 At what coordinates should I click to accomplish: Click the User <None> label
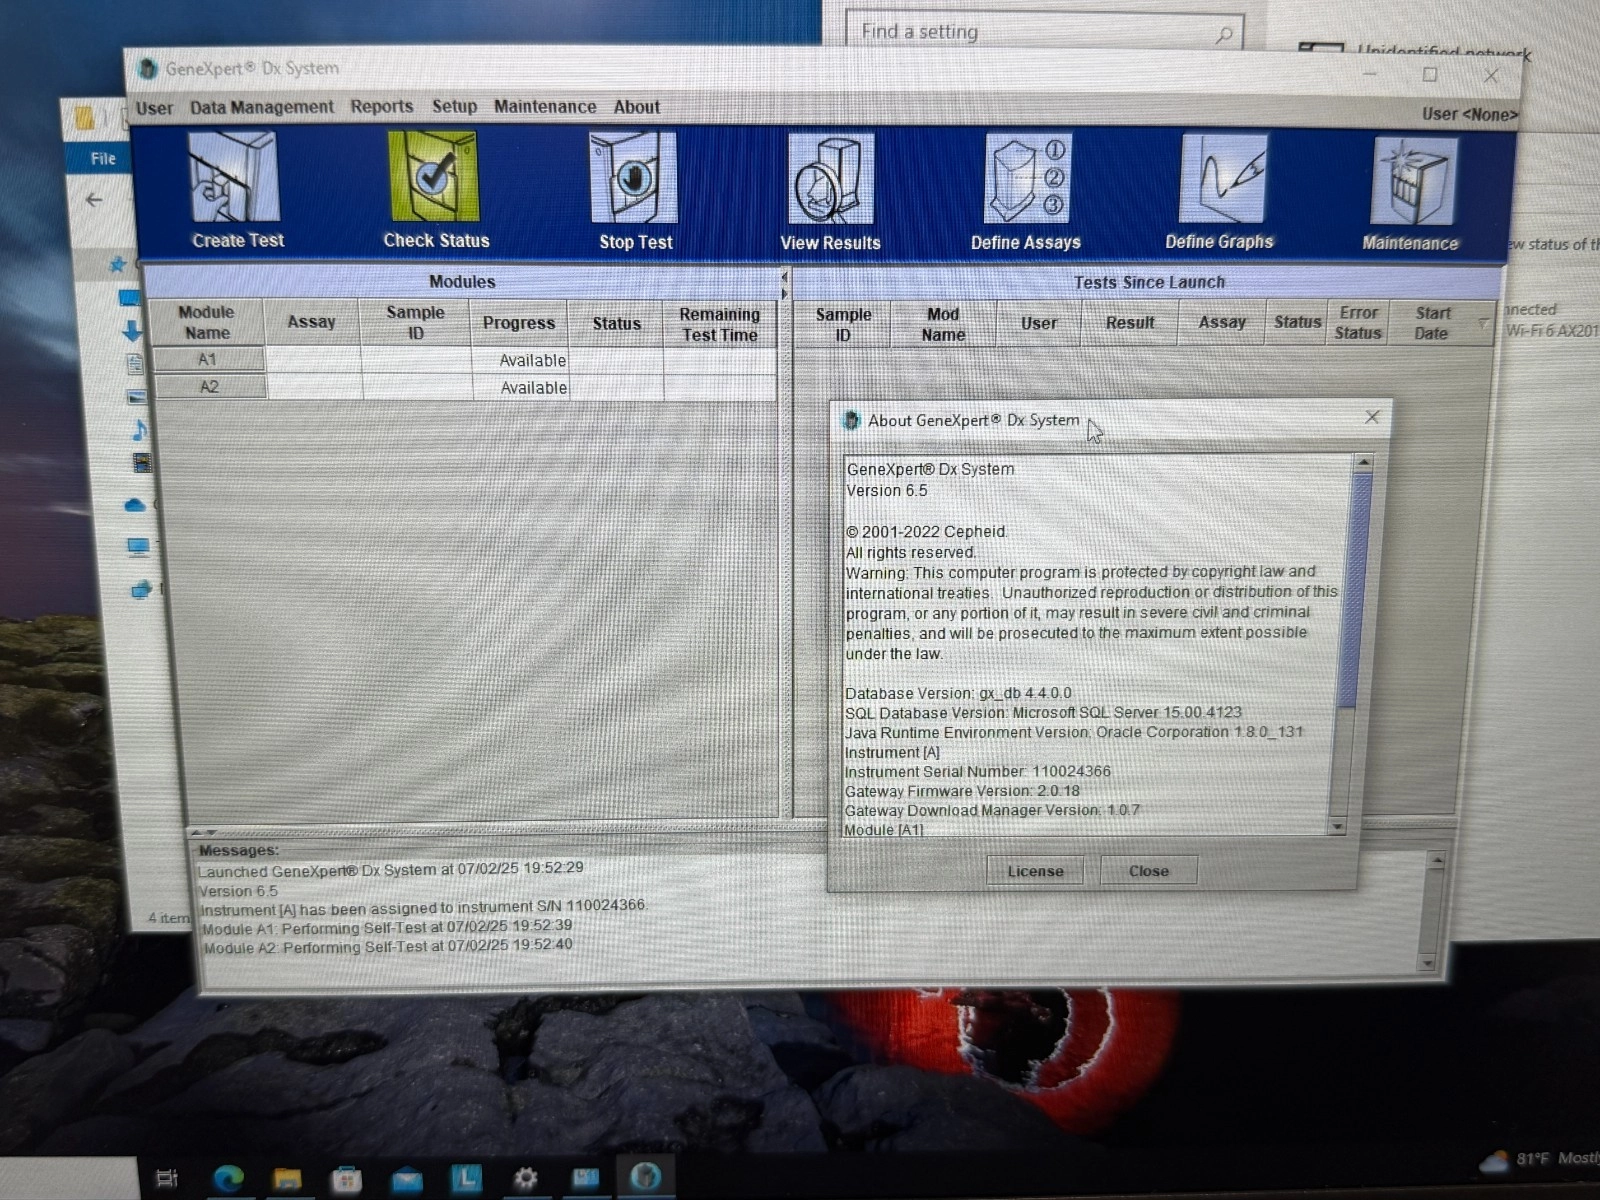pos(1469,114)
